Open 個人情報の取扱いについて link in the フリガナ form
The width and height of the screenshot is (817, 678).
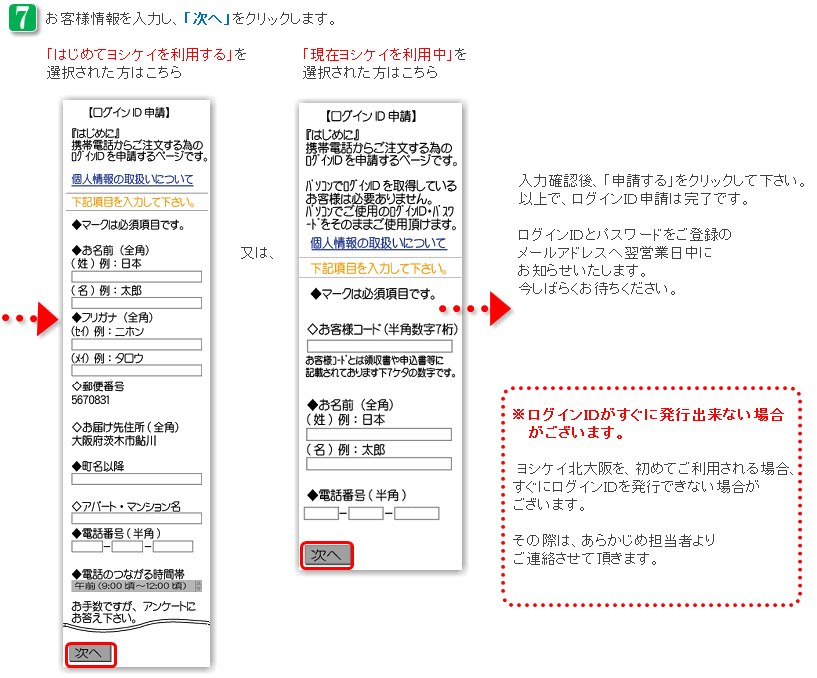132,179
